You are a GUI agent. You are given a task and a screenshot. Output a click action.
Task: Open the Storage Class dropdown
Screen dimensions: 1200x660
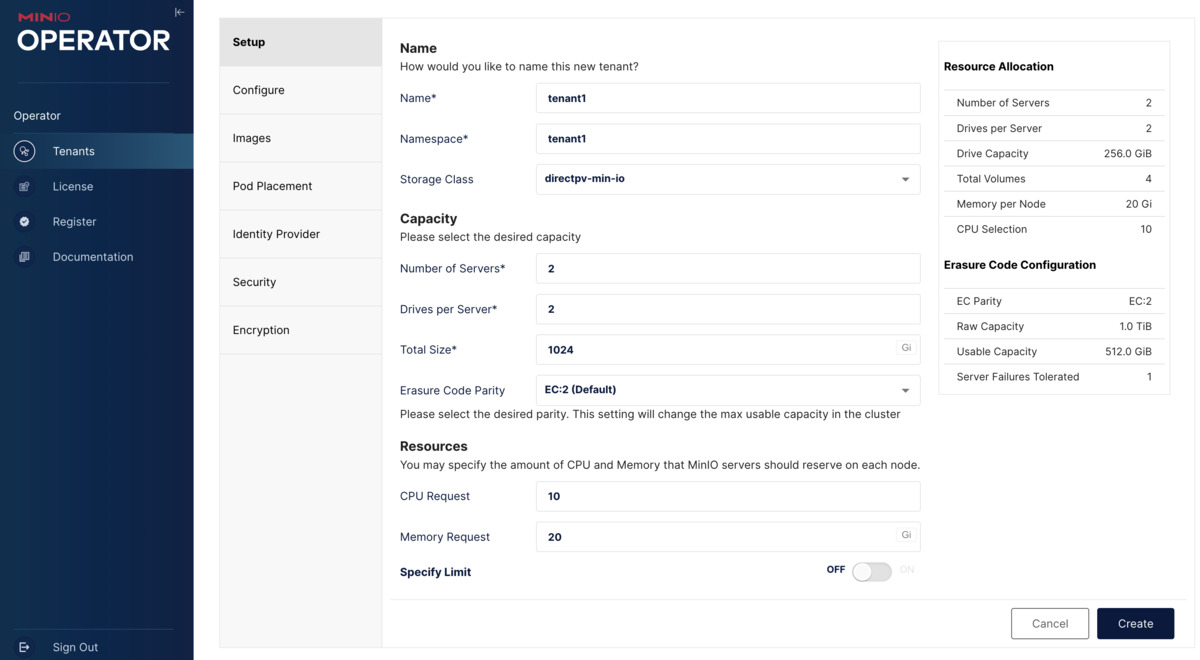(728, 179)
